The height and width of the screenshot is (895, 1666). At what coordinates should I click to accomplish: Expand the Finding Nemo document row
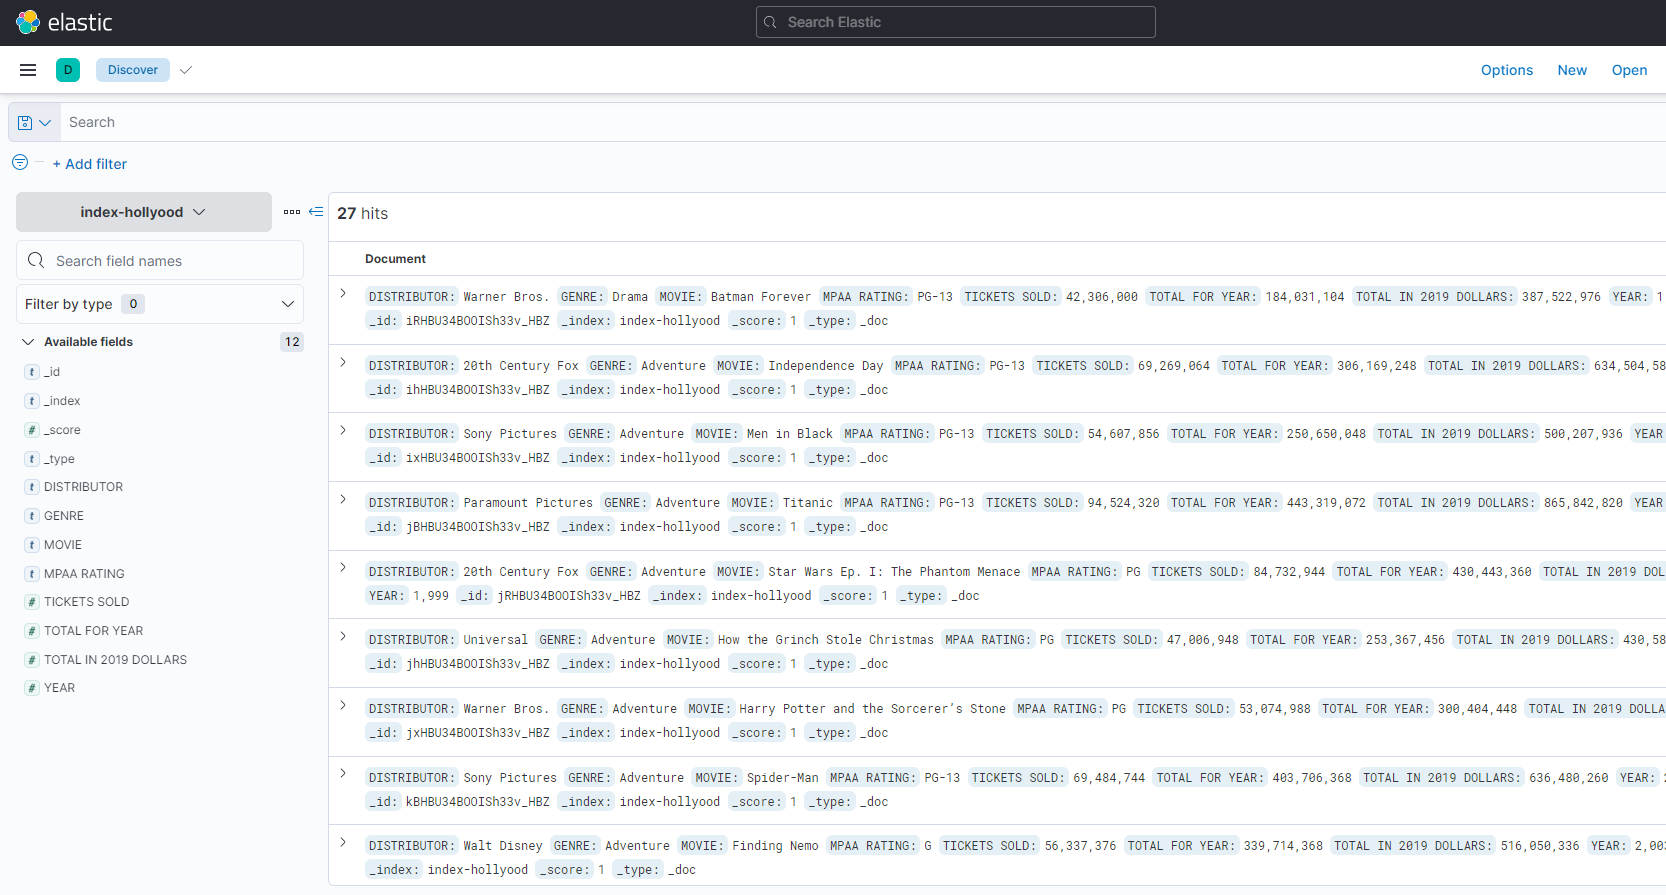click(x=343, y=842)
